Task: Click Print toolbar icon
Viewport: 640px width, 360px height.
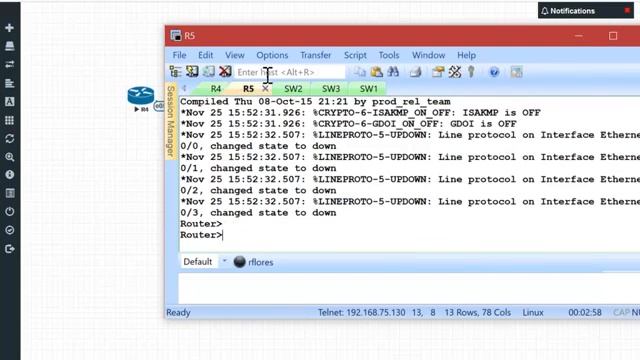Action: click(416, 72)
